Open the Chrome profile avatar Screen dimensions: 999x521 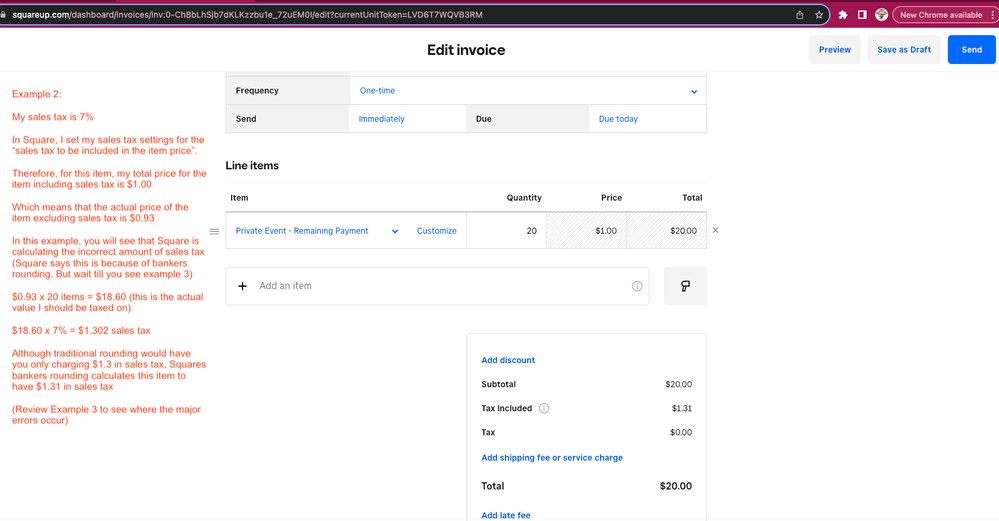point(881,15)
